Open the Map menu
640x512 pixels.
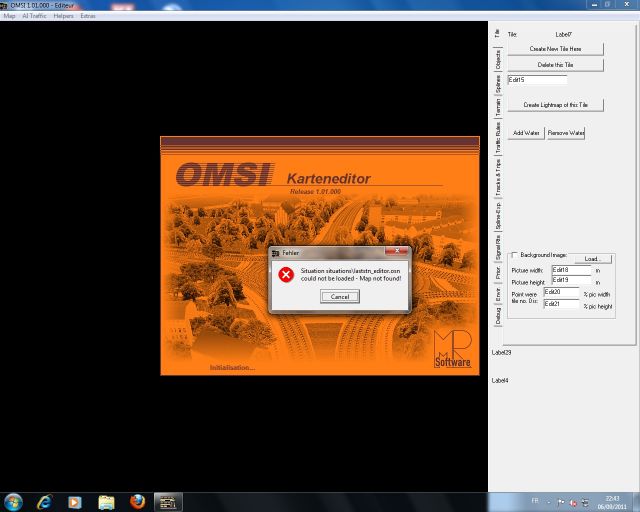9,16
